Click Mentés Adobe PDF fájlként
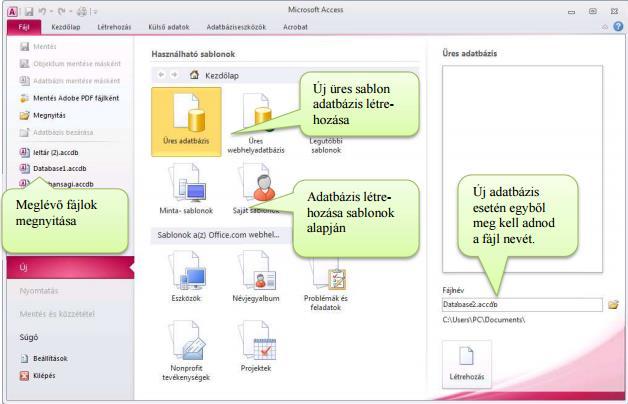 click(70, 98)
